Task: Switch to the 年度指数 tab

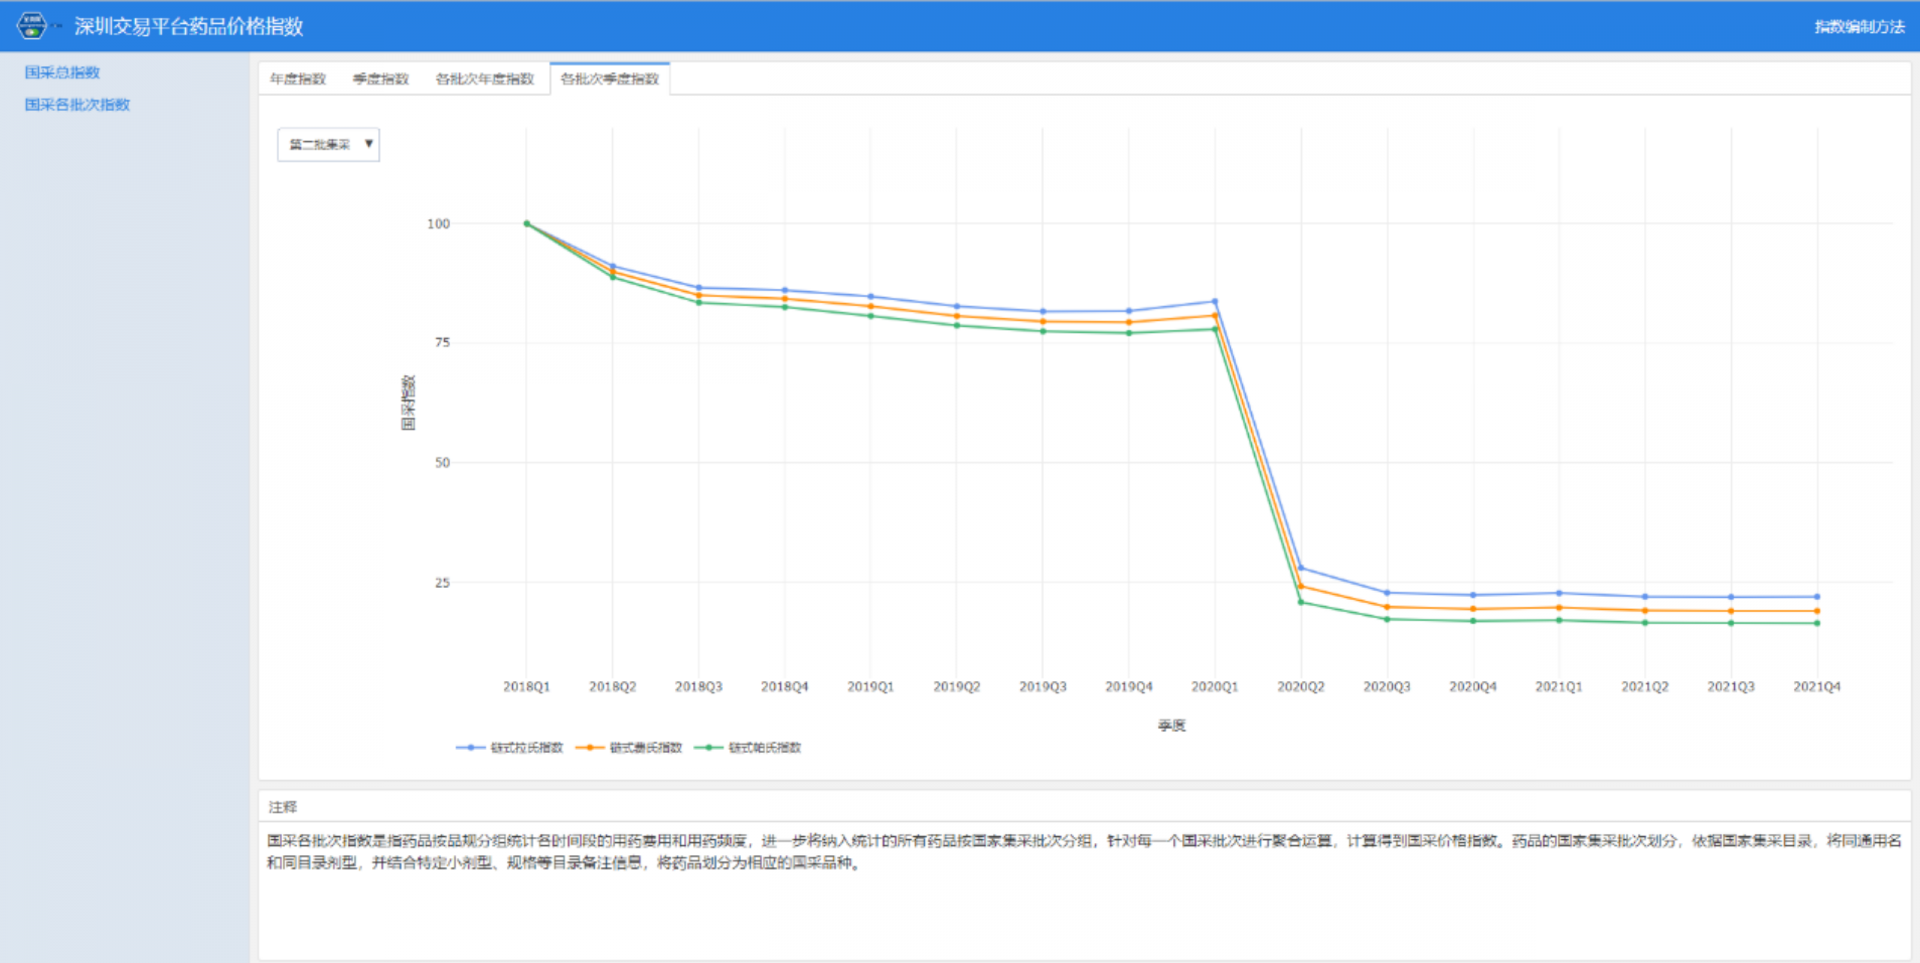Action: tap(298, 79)
